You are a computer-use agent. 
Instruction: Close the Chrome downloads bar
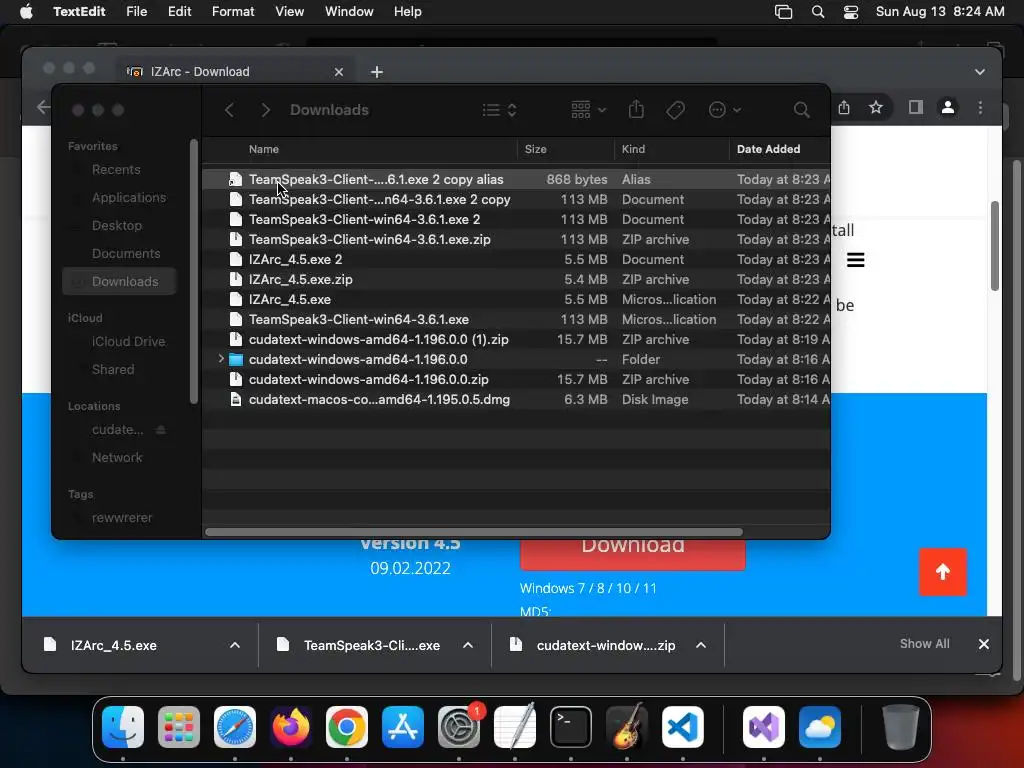point(984,644)
